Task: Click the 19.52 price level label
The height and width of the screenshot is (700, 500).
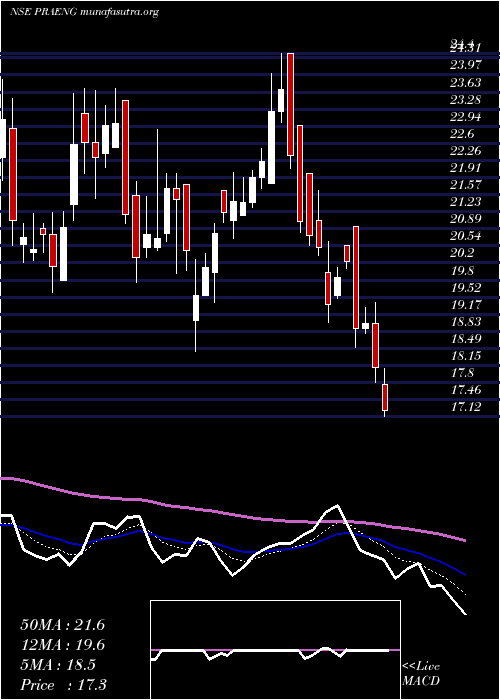Action: pyautogui.click(x=466, y=288)
